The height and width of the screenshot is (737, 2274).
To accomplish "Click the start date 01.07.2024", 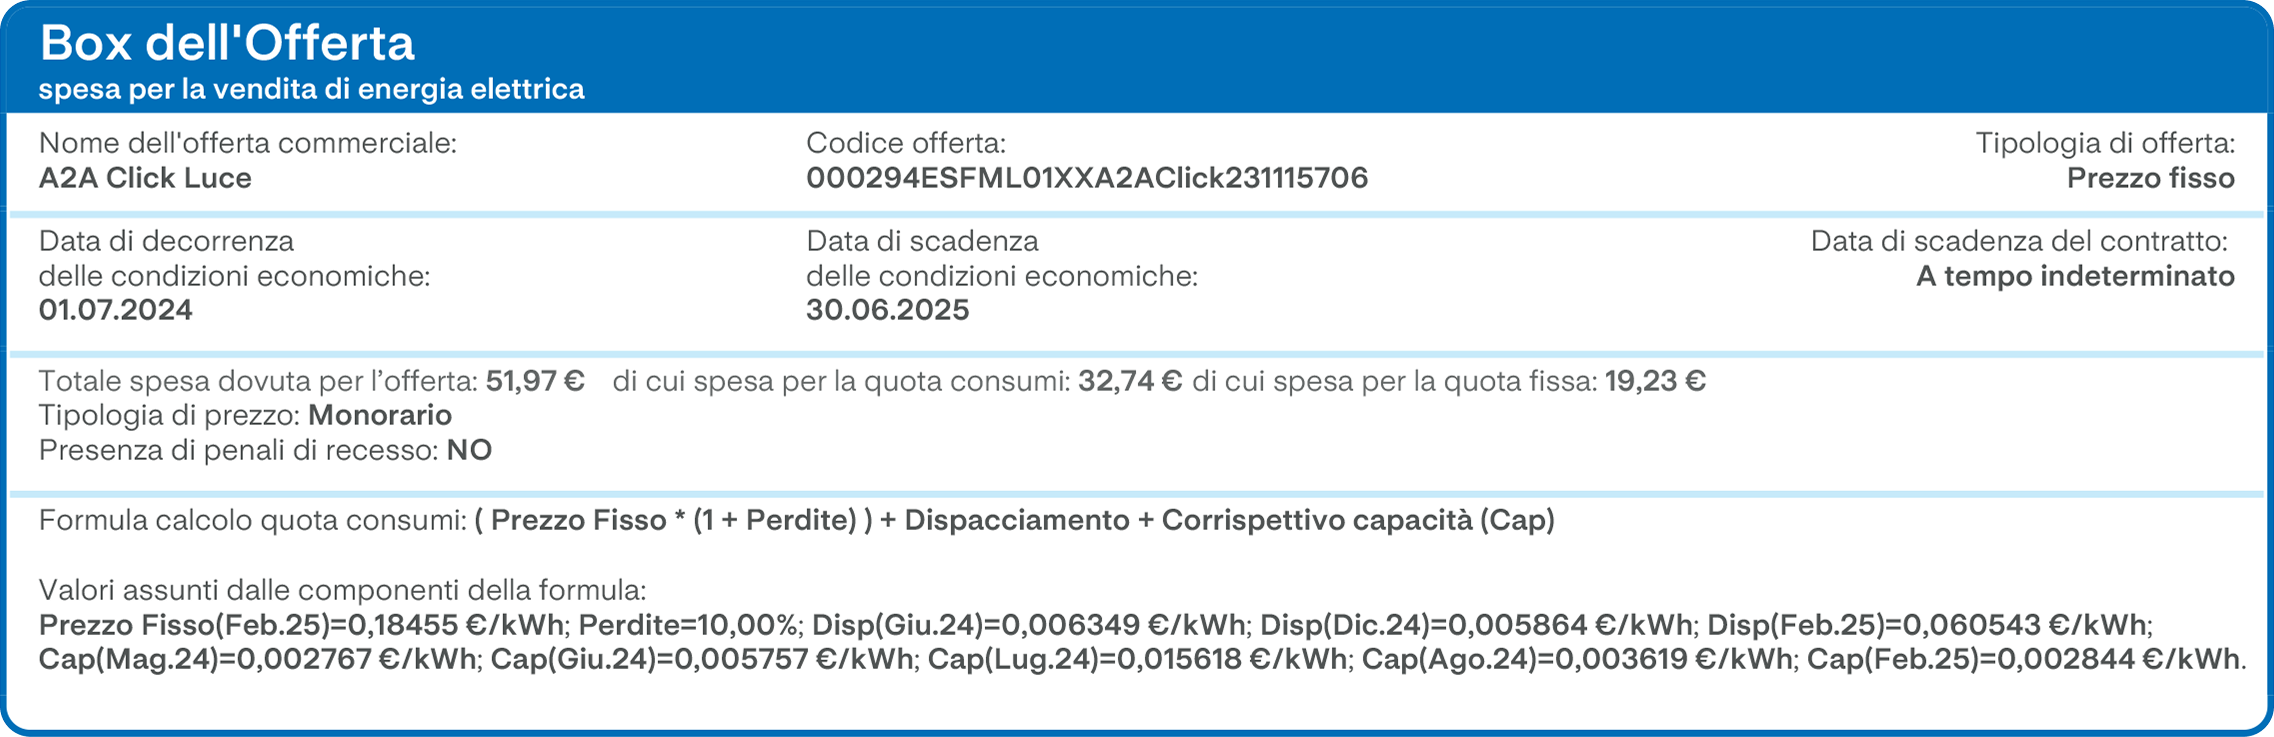I will pyautogui.click(x=116, y=310).
